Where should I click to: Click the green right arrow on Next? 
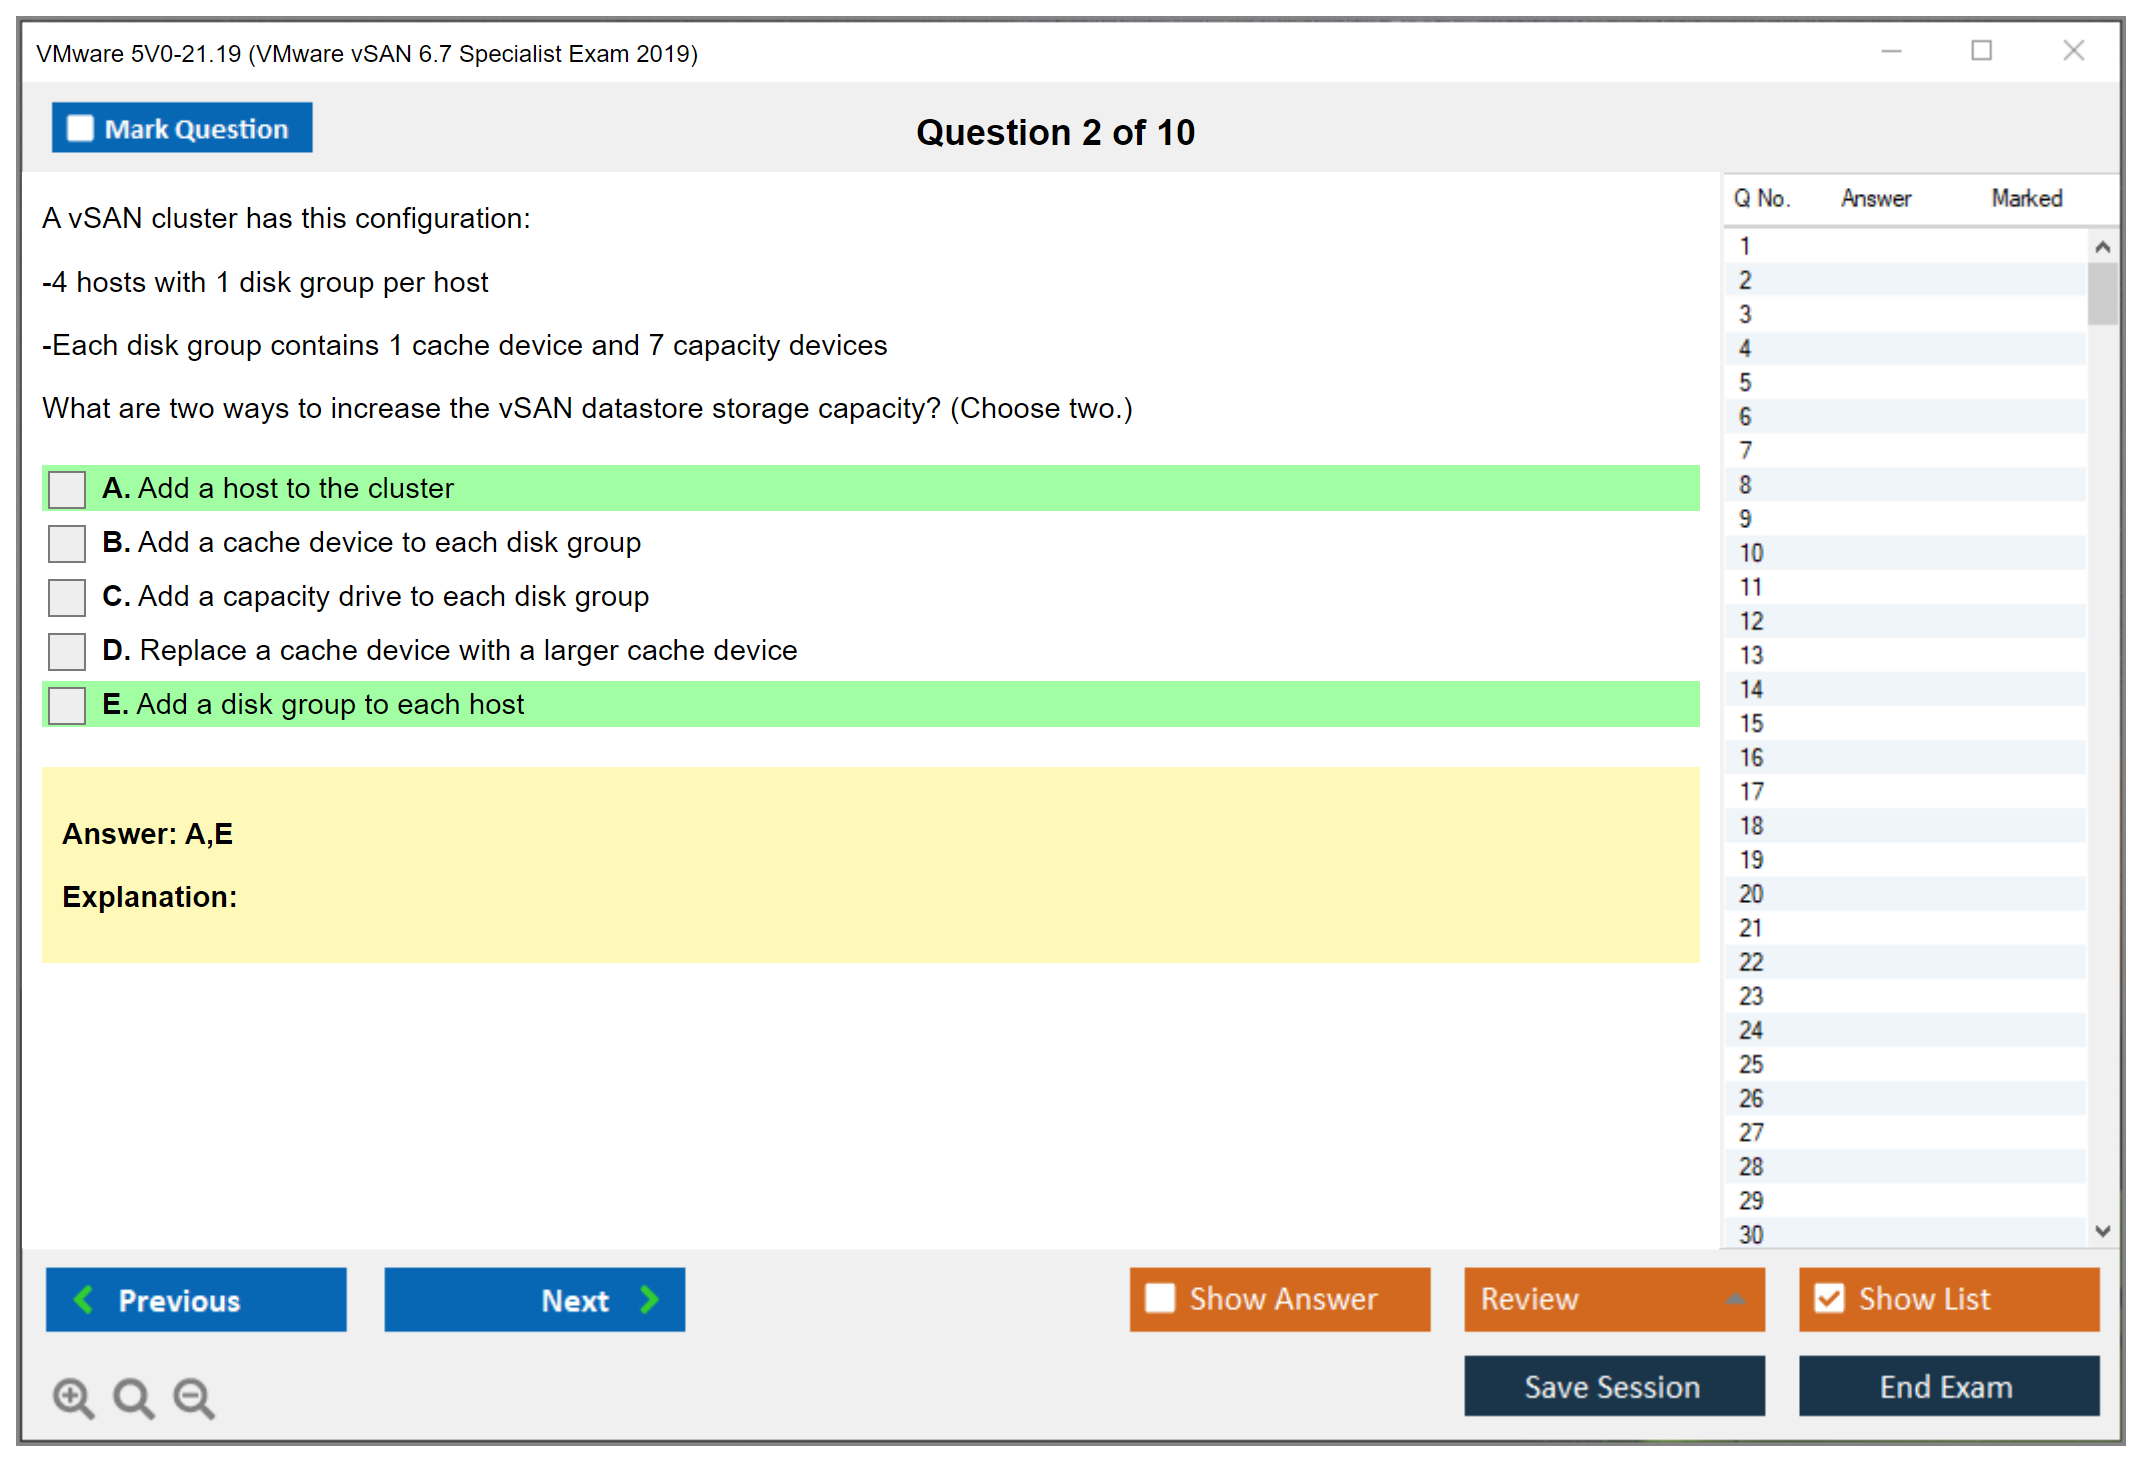pos(649,1299)
